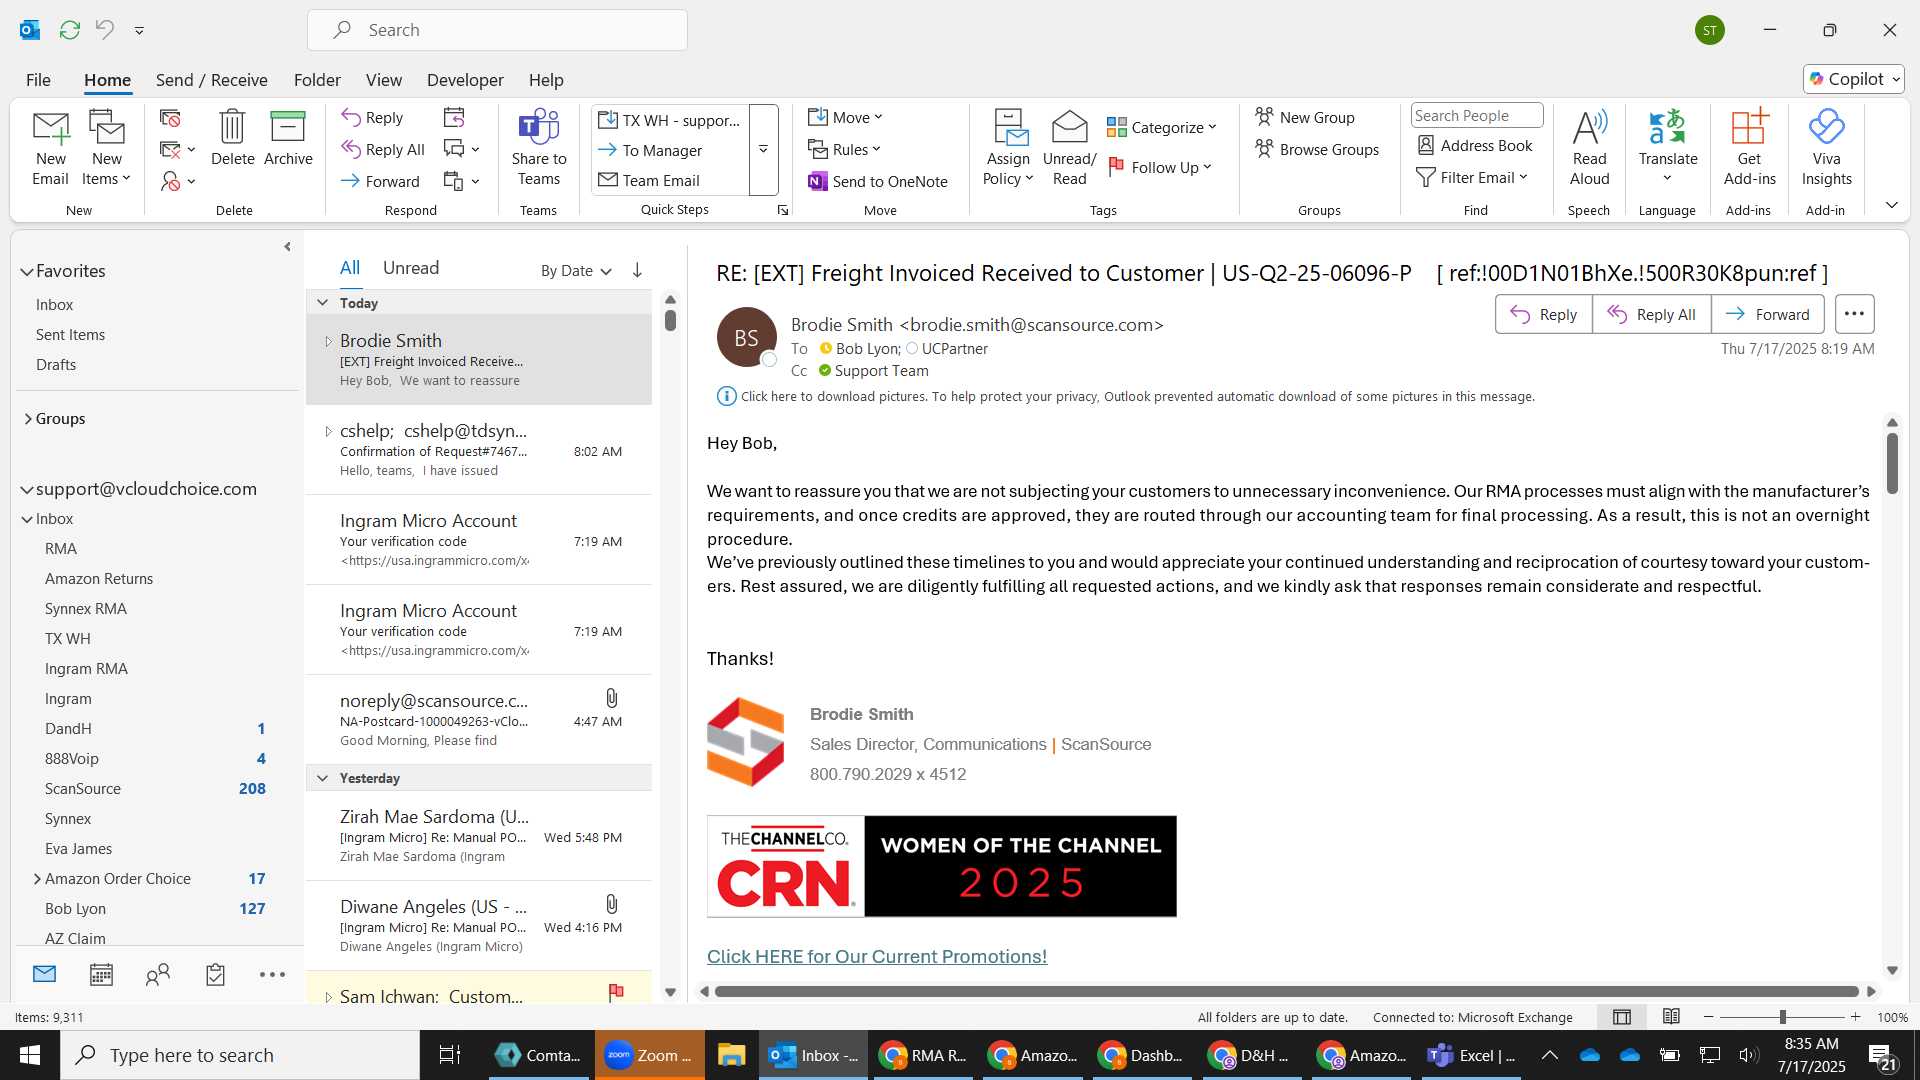Open Viva Insights
Screen dimensions: 1920x1080
1826,147
